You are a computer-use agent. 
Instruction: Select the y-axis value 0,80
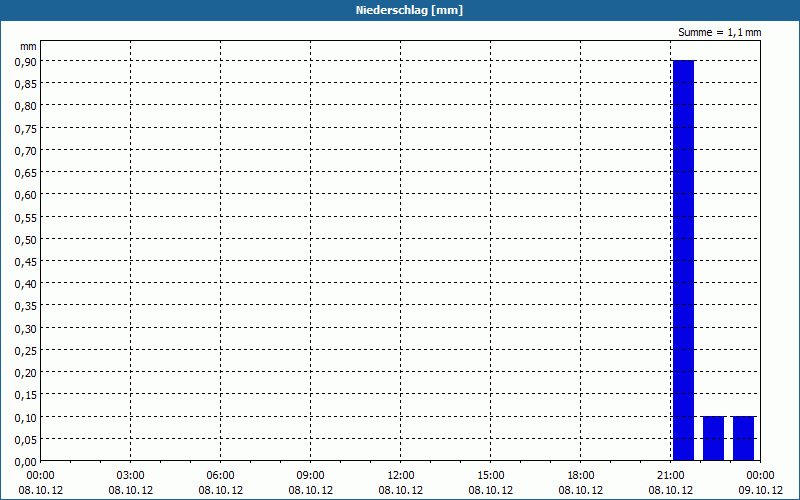click(x=26, y=106)
